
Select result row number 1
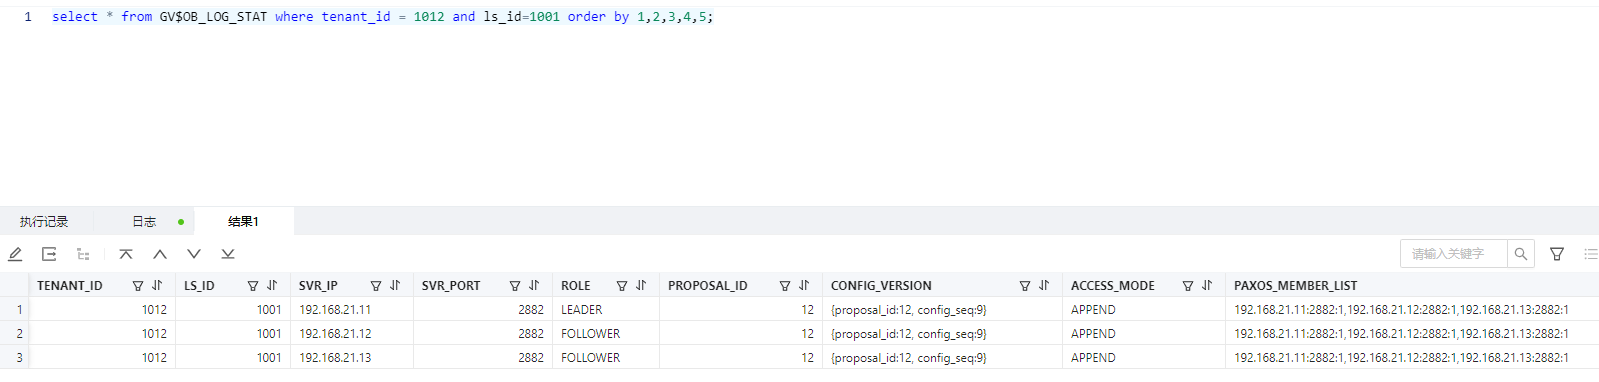pos(19,310)
